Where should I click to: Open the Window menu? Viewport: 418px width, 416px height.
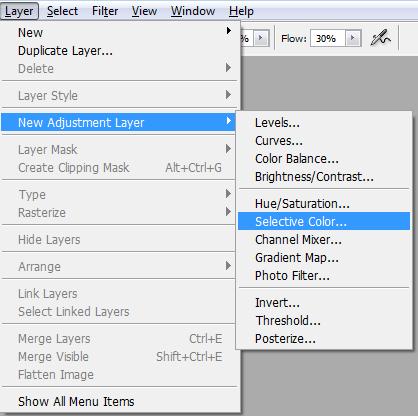tap(193, 11)
